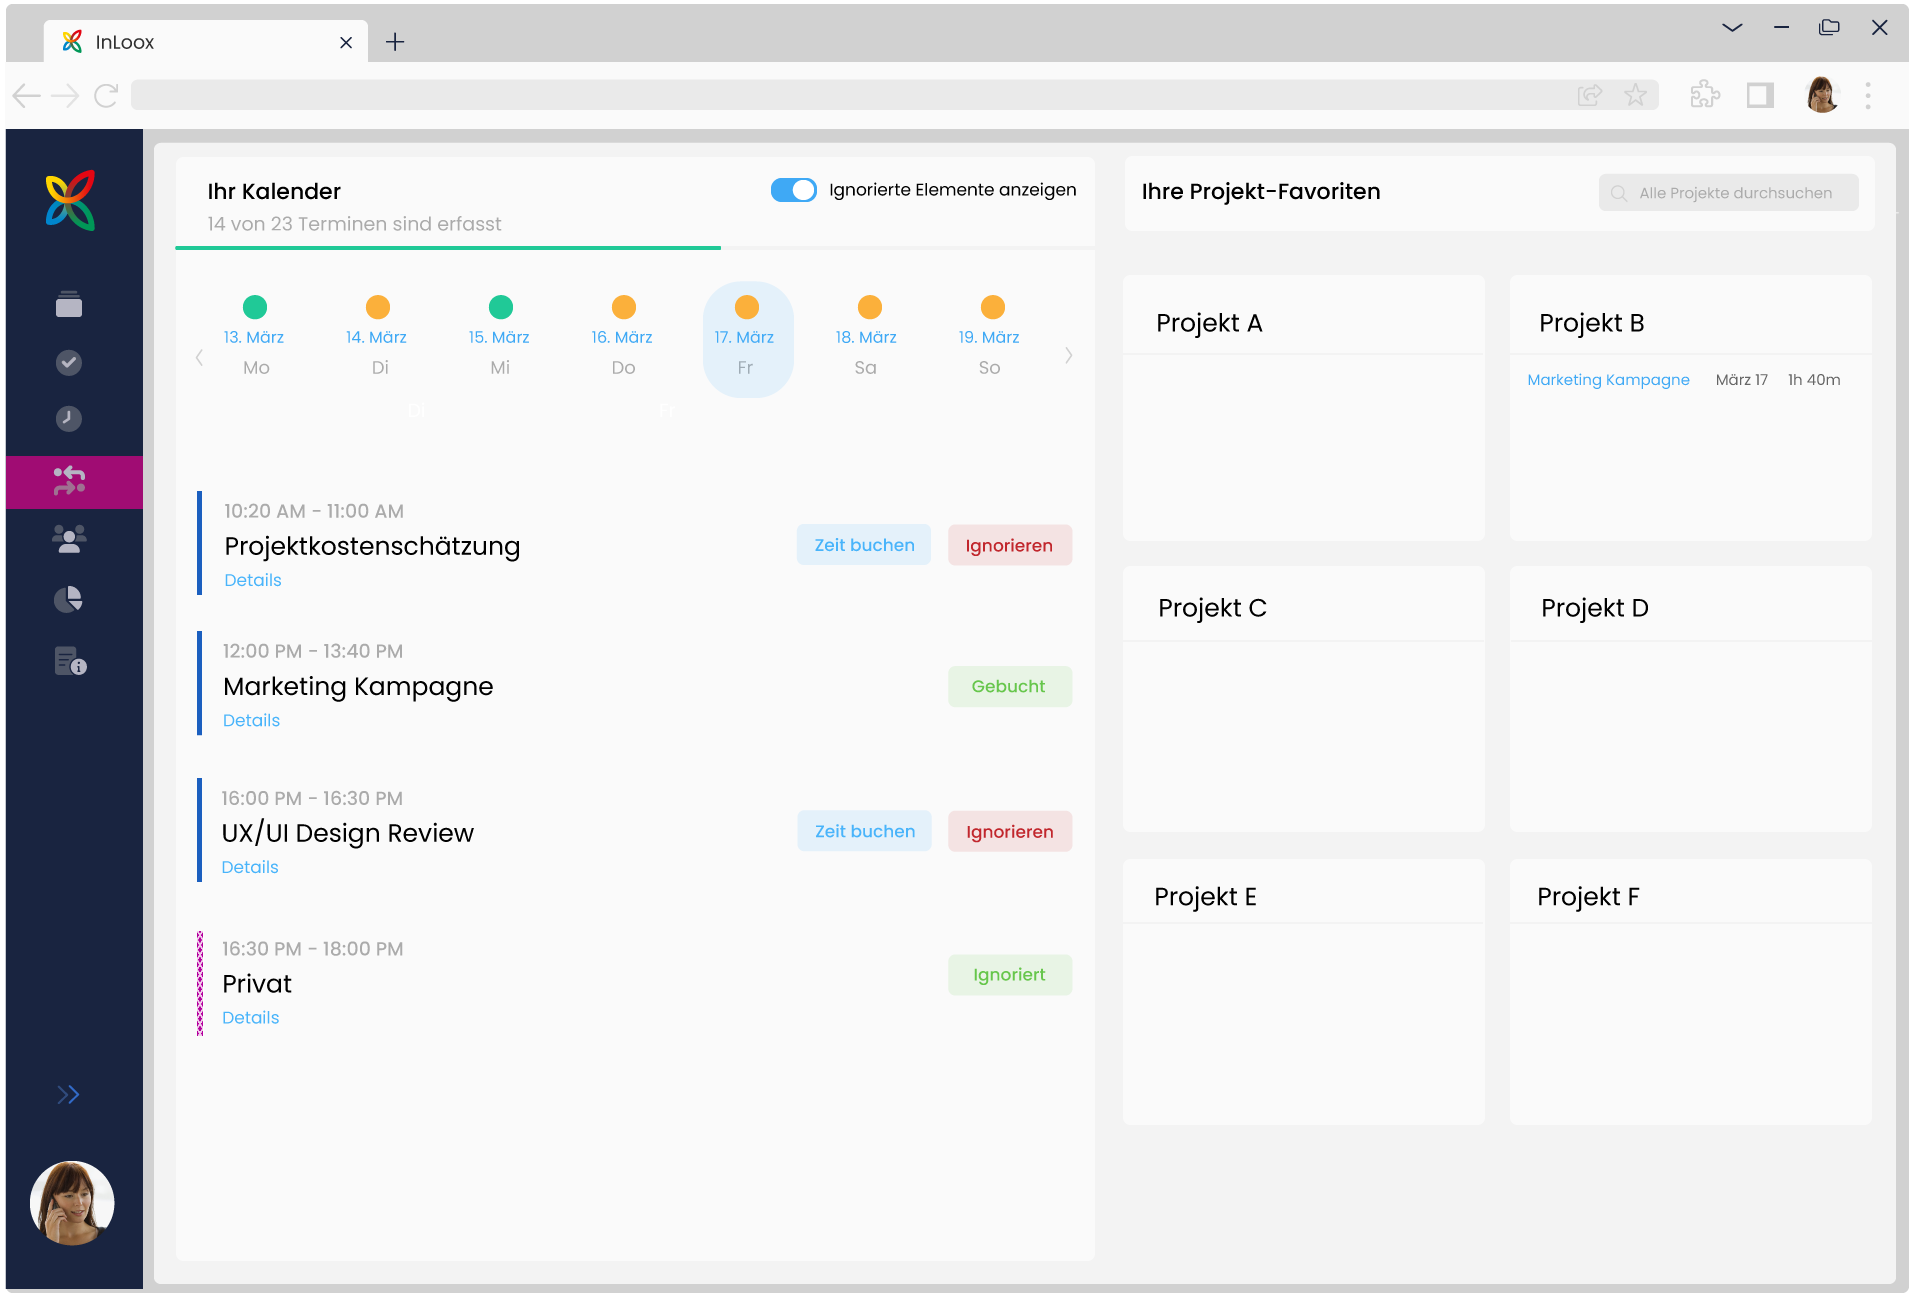
Task: Select 16. März Thursday in calendar
Action: pos(623,338)
